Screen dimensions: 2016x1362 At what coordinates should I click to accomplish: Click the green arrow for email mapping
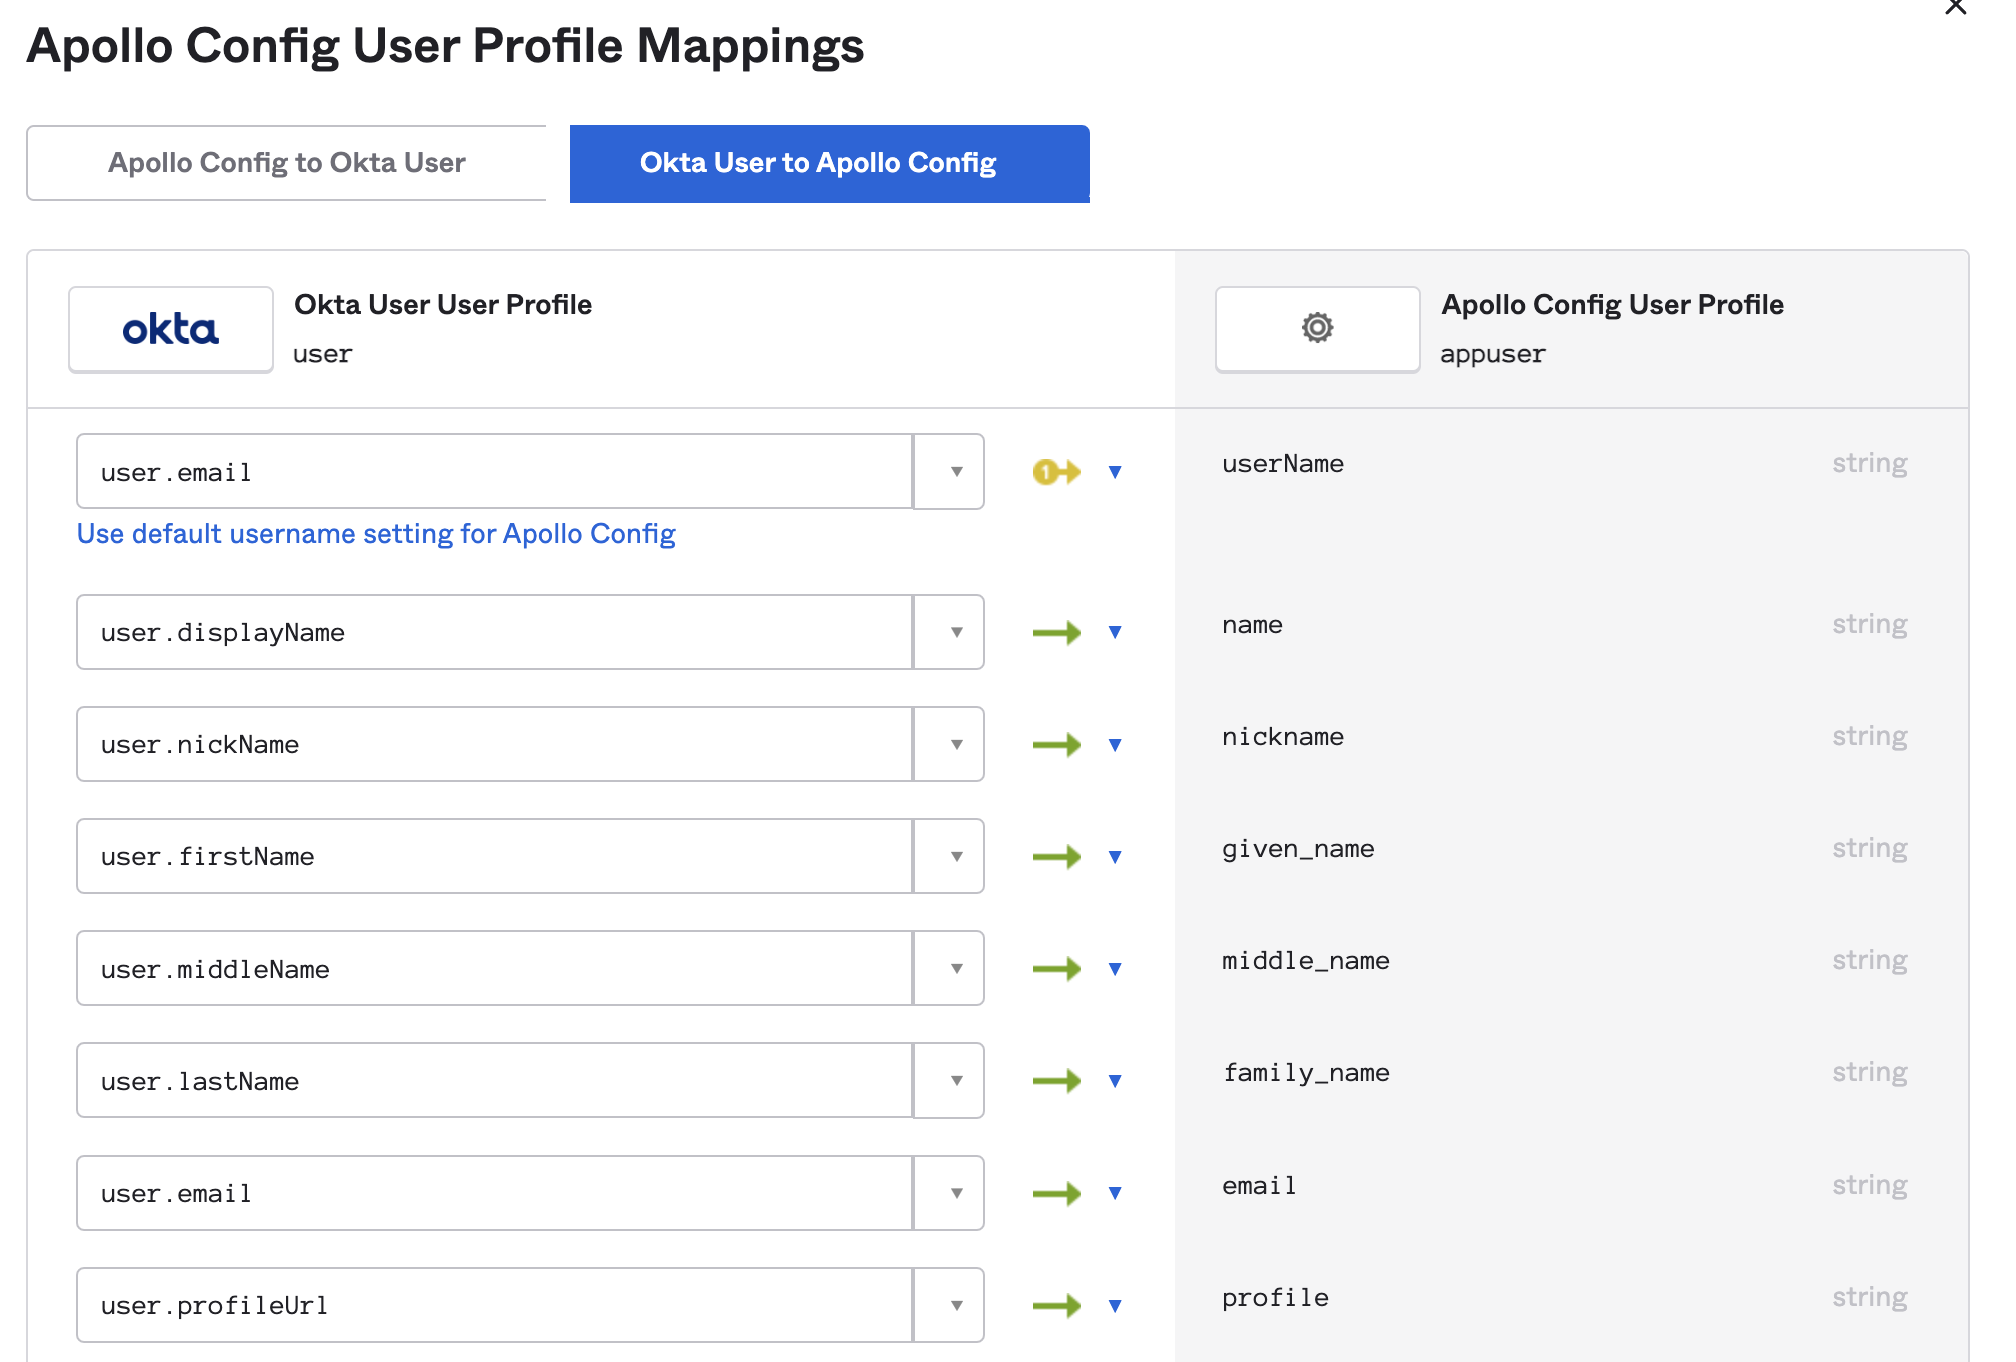pos(1056,1193)
